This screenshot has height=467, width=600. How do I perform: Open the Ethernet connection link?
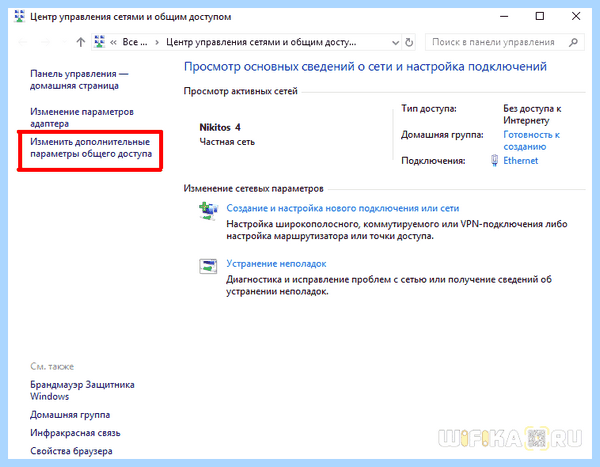pyautogui.click(x=520, y=161)
